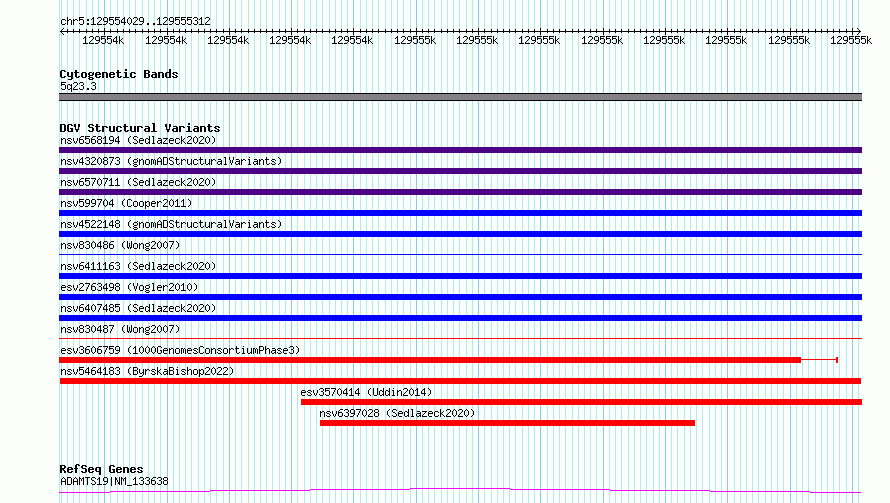Open variant nsv599704 (Cooper2011)
This screenshot has width=890, height=503.
tap(460, 213)
